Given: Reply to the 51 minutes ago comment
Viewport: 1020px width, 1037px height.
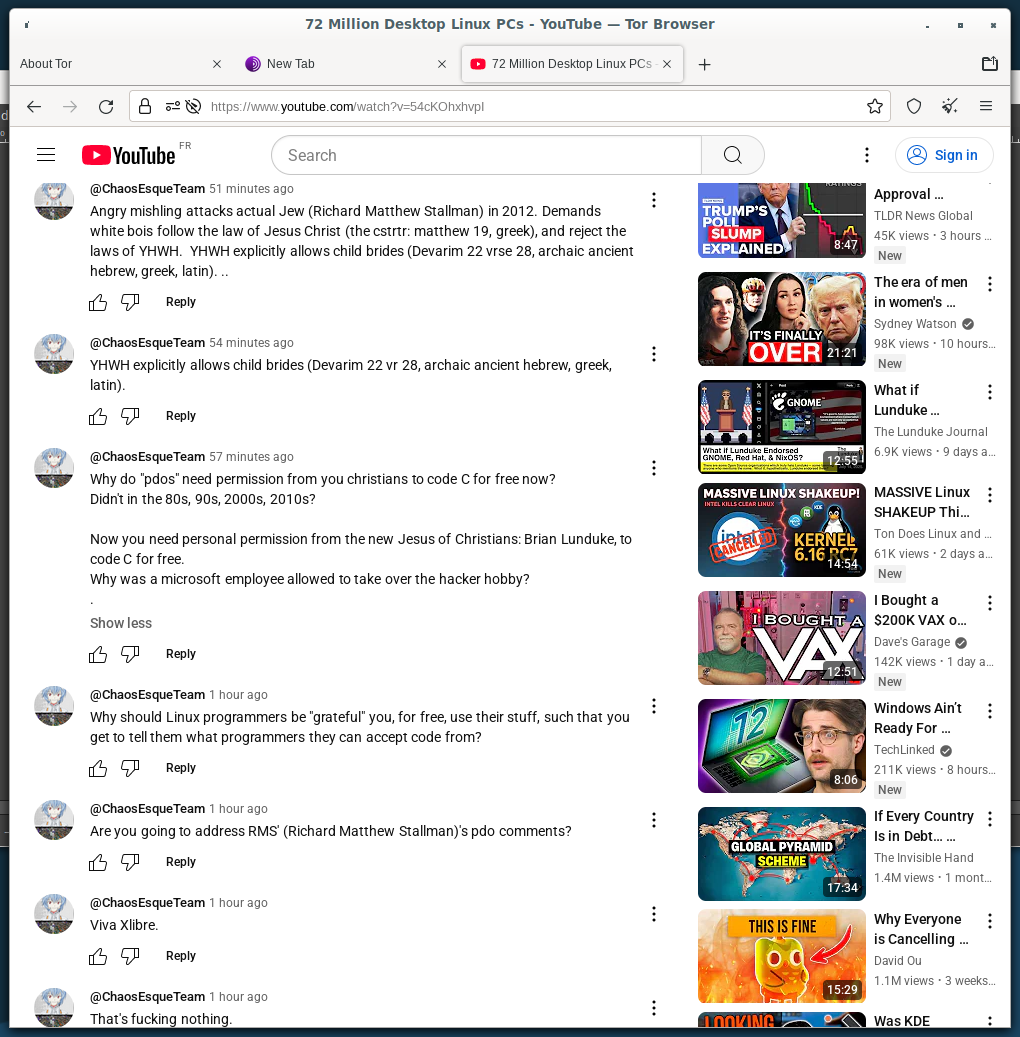Looking at the screenshot, I should (181, 302).
